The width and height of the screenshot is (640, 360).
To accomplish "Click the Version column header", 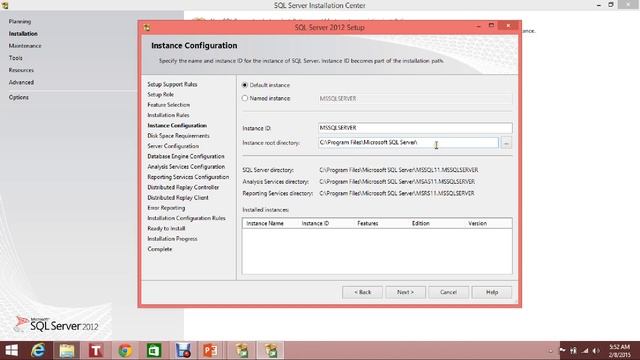I will [478, 223].
